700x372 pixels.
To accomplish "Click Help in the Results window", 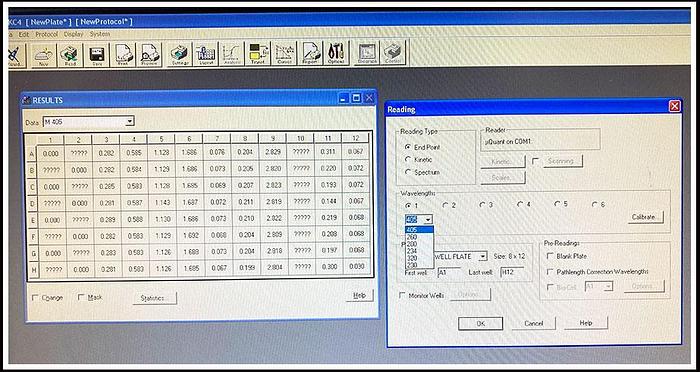I will coord(359,296).
